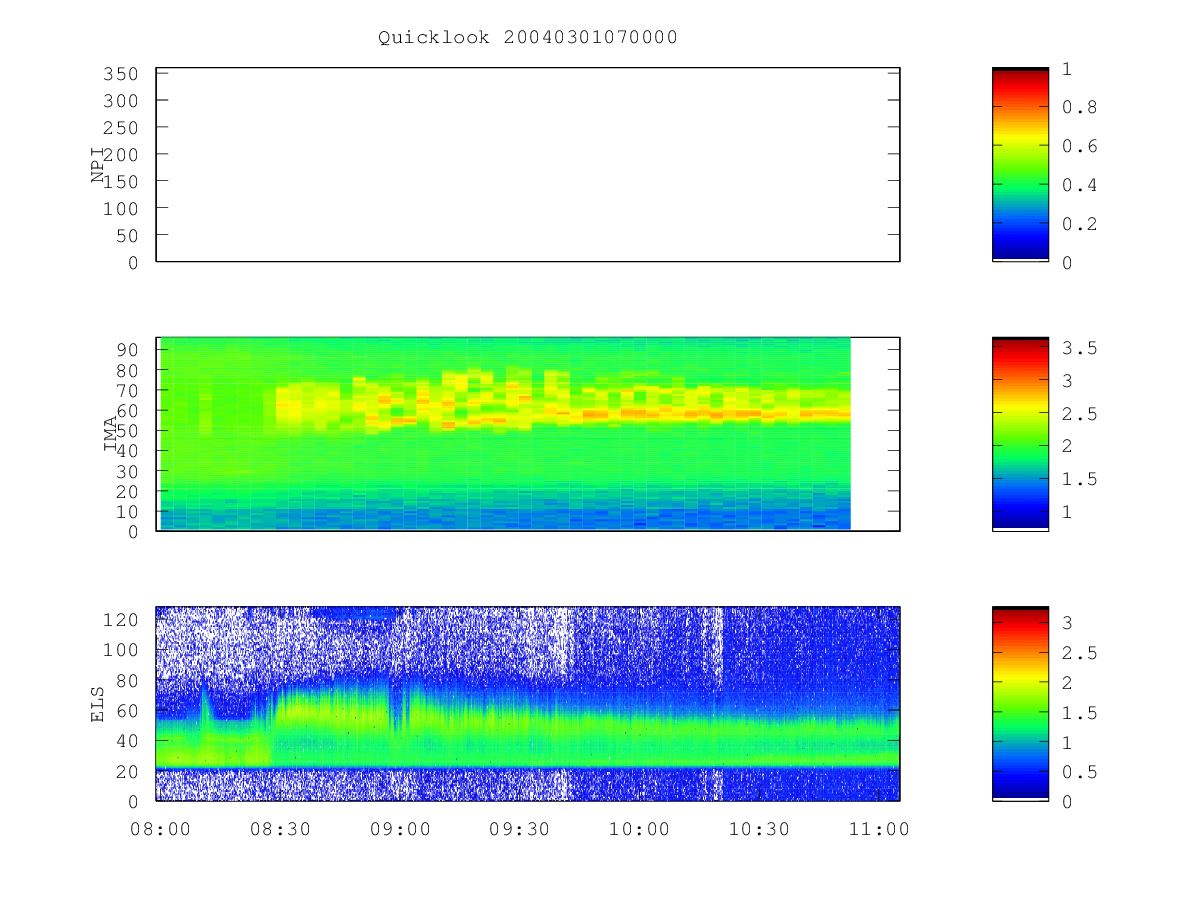1200x900 pixels.
Task: Click the '0.4' label on the NPI colorbar
Action: 1079,185
